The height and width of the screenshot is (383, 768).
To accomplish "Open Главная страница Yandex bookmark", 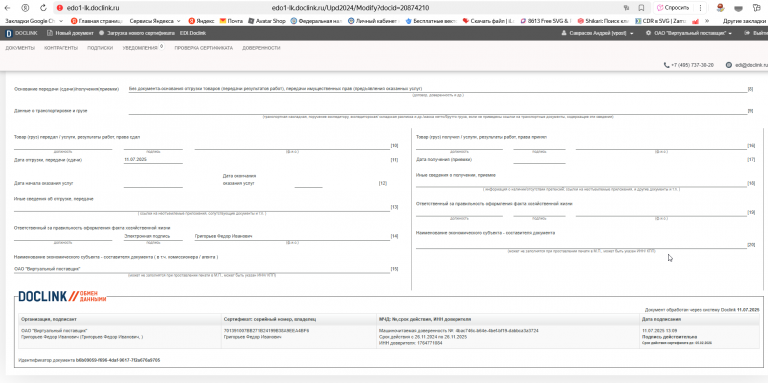I will click(x=97, y=21).
